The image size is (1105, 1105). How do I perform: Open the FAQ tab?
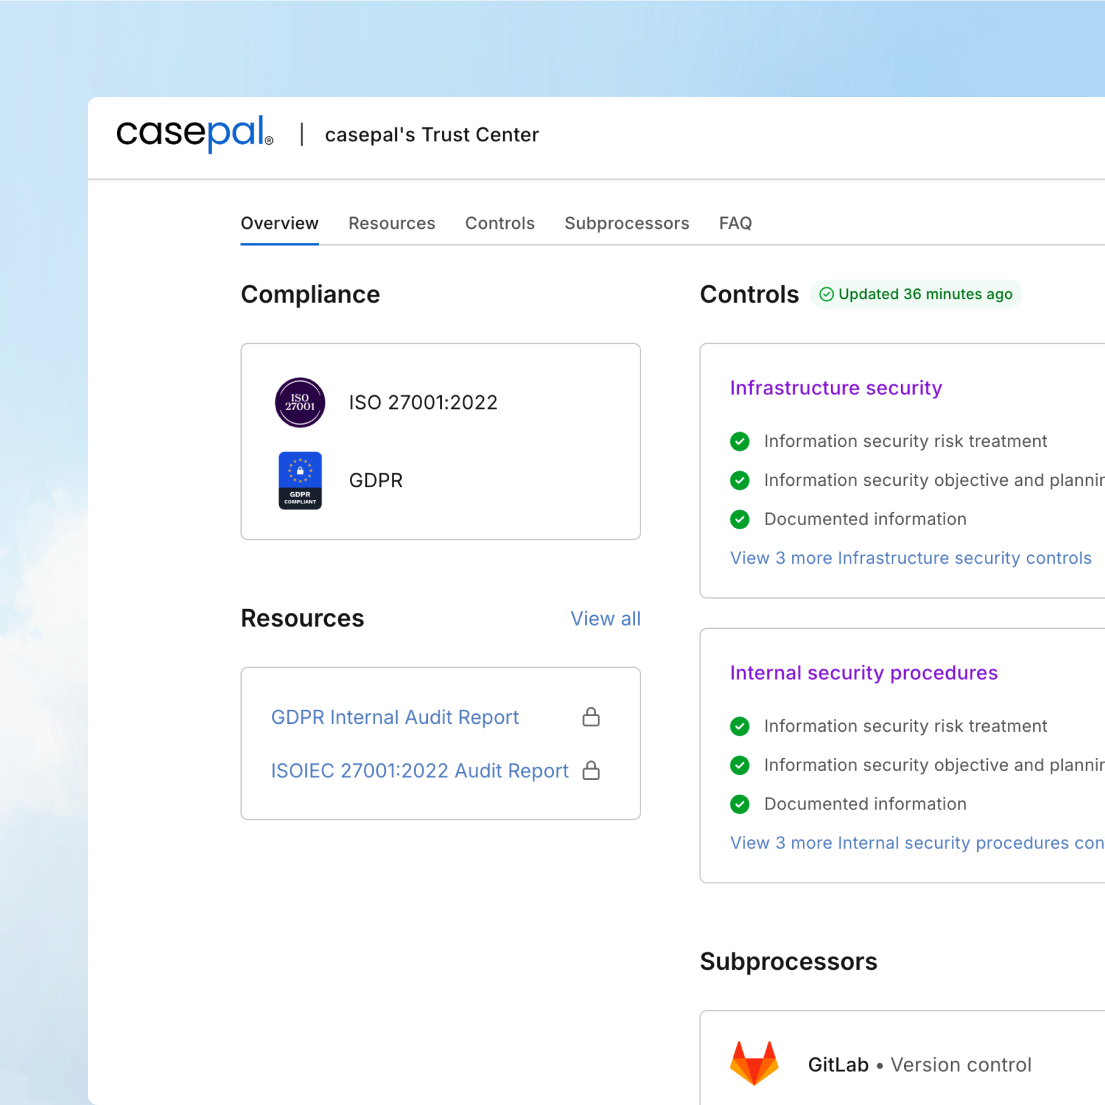pos(735,223)
